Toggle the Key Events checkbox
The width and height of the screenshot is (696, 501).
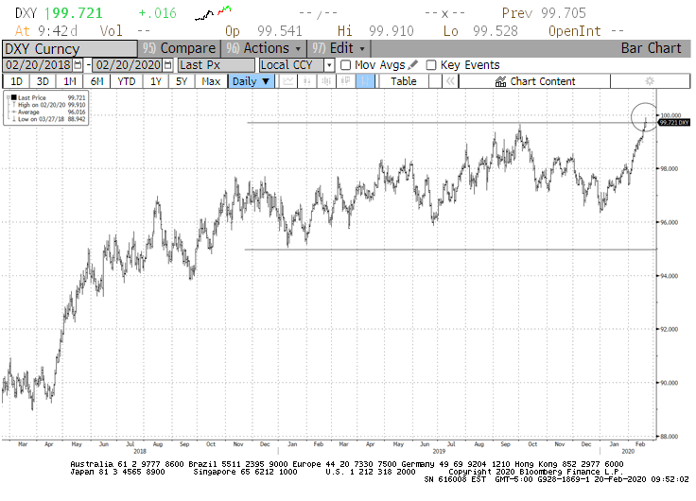coord(432,65)
